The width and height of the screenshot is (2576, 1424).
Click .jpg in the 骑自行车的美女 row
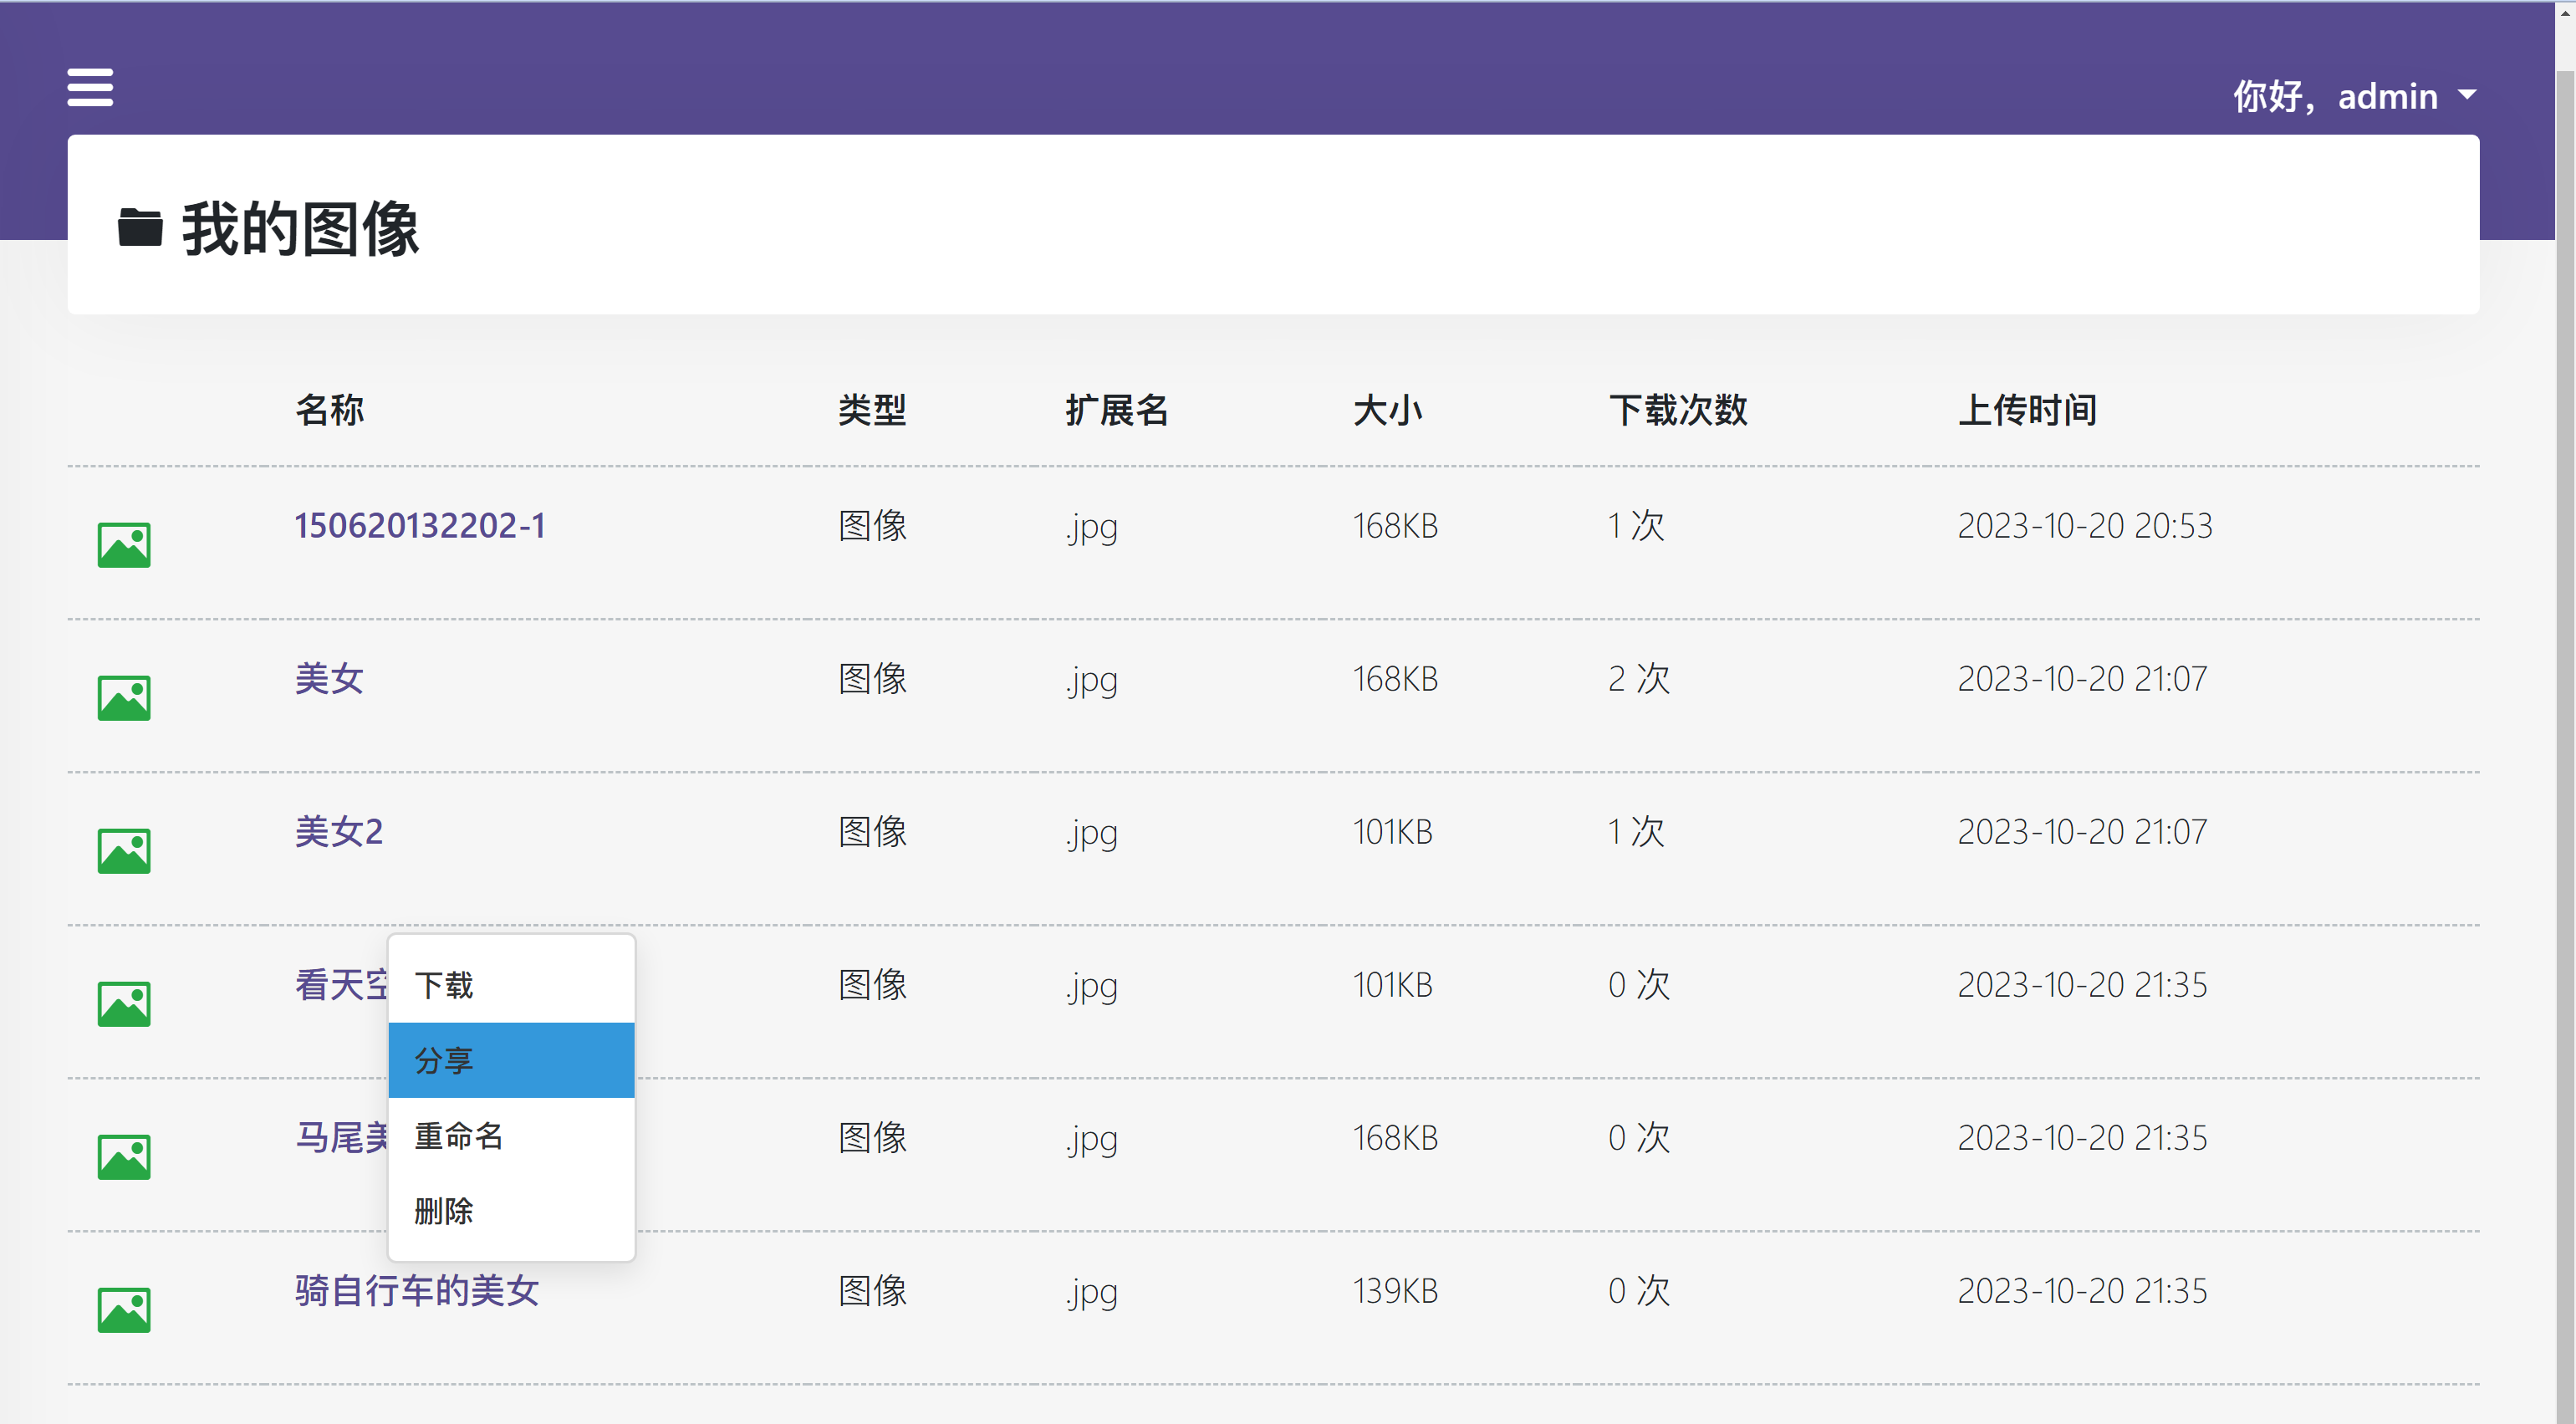pos(1091,1292)
